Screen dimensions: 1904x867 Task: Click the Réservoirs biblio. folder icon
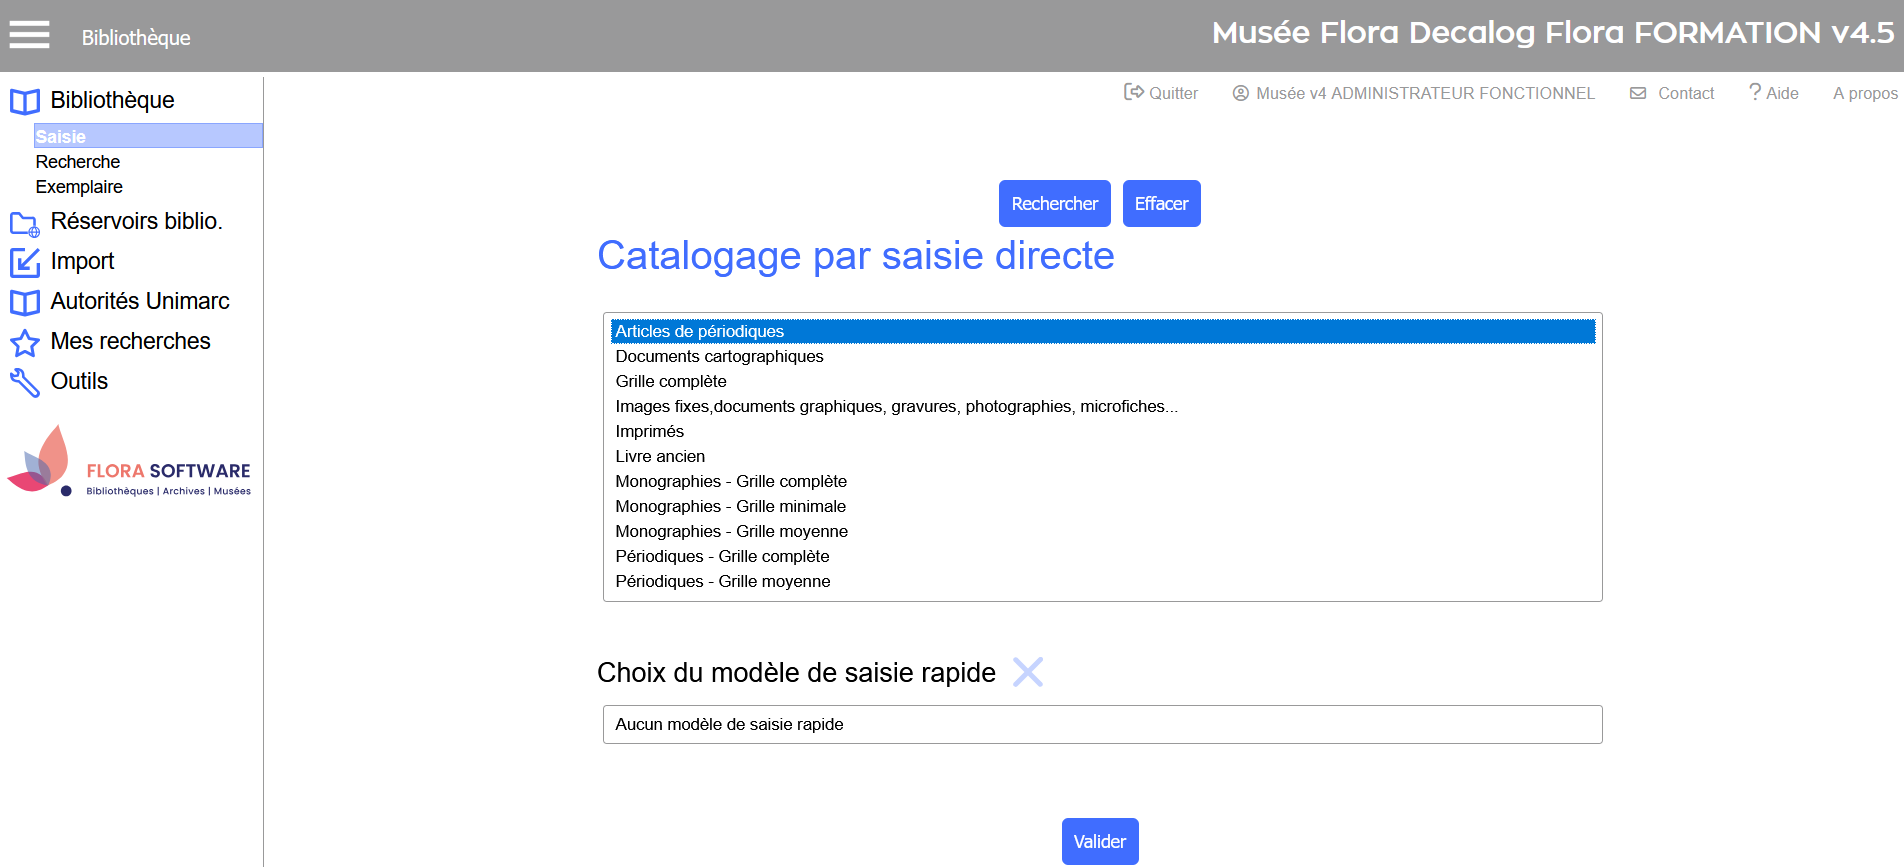click(x=25, y=223)
